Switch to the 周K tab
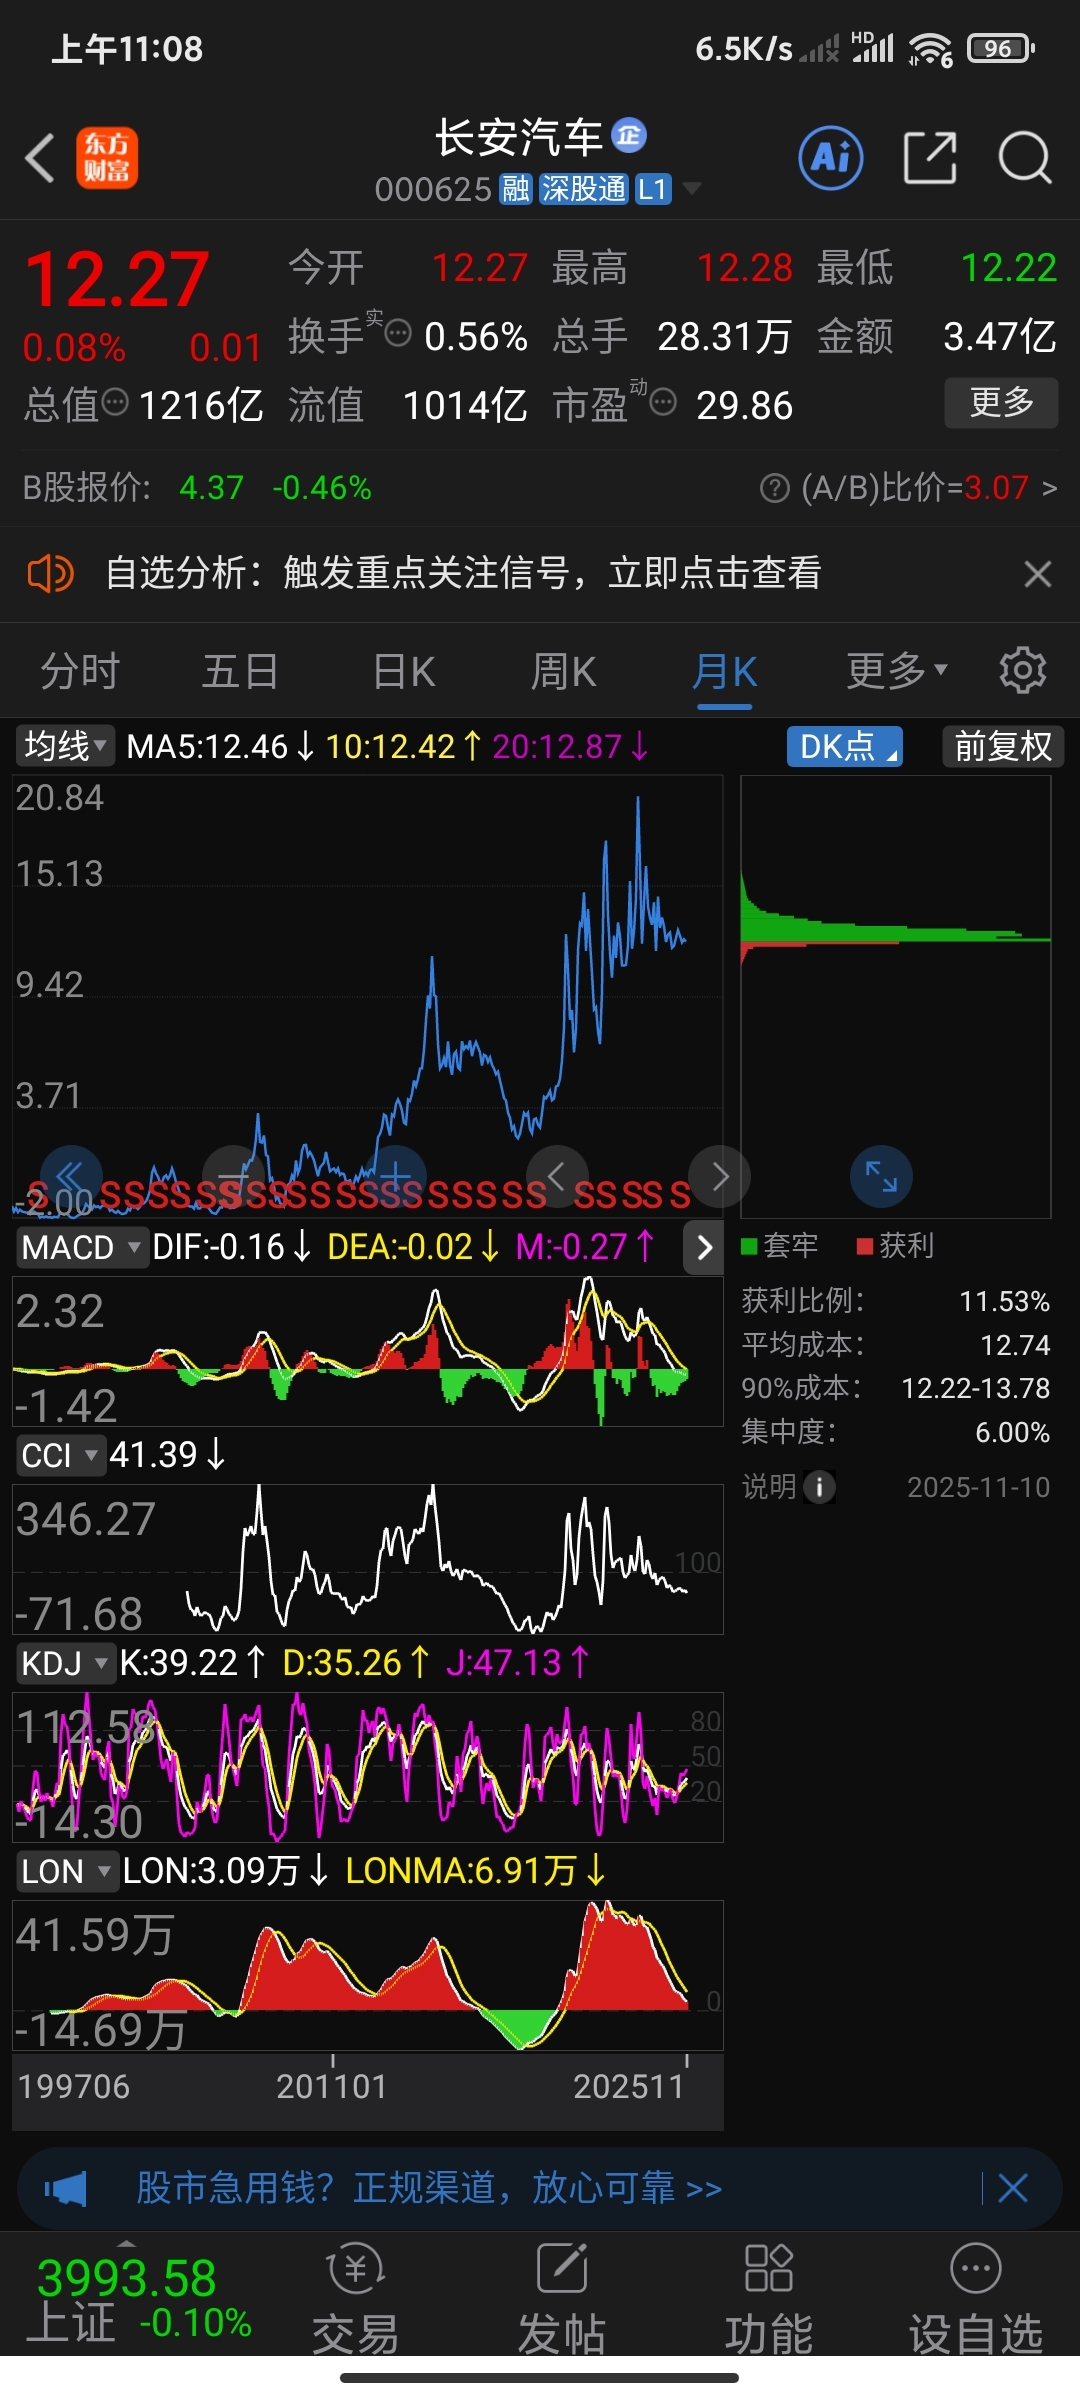Screen dimensions: 1080x2400 563,670
